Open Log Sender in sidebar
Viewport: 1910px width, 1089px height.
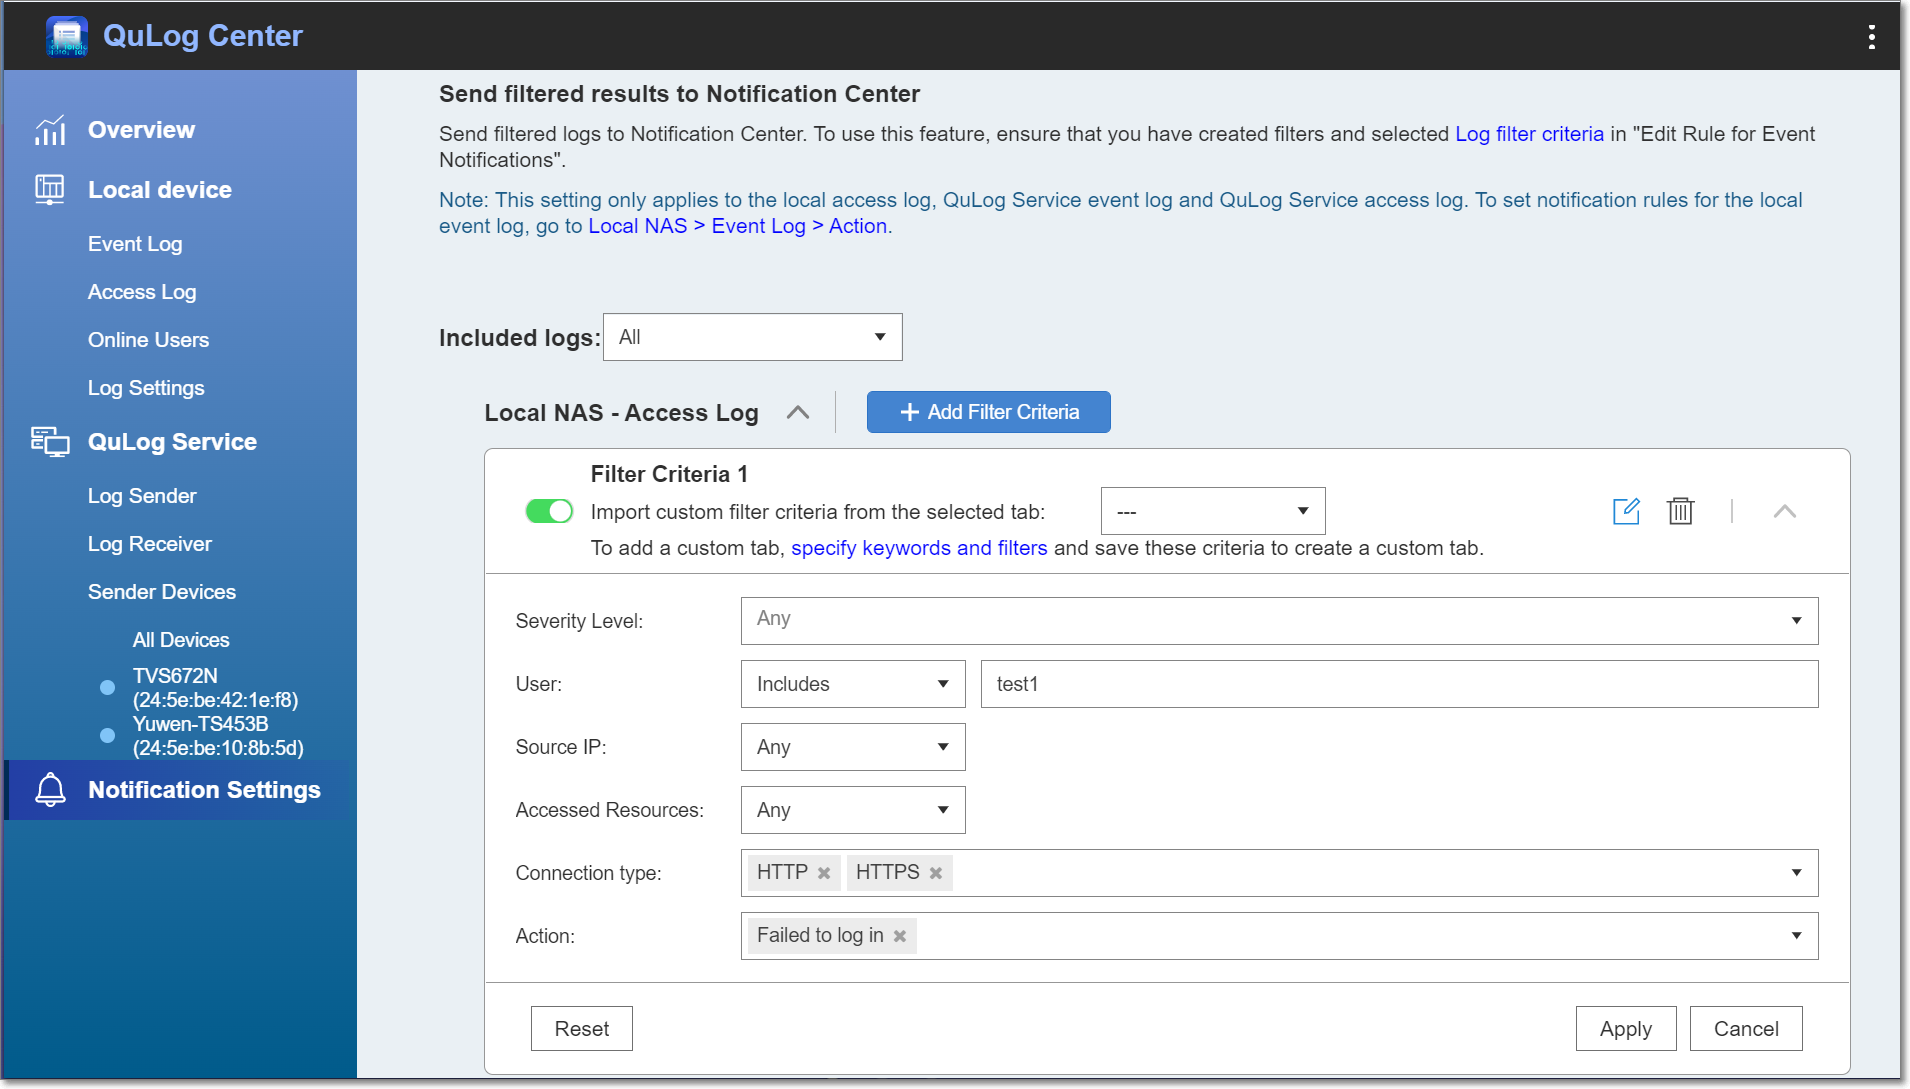[x=142, y=496]
